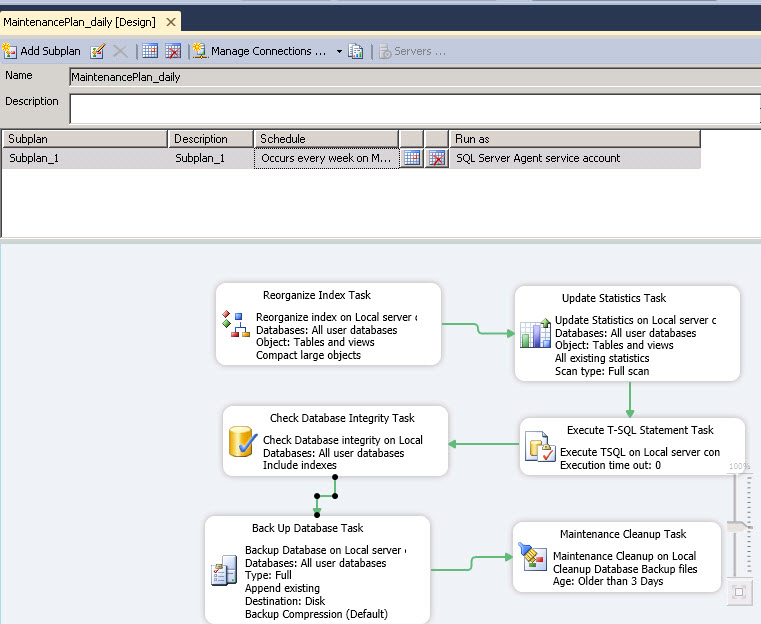Click into the Description text box

(415, 109)
